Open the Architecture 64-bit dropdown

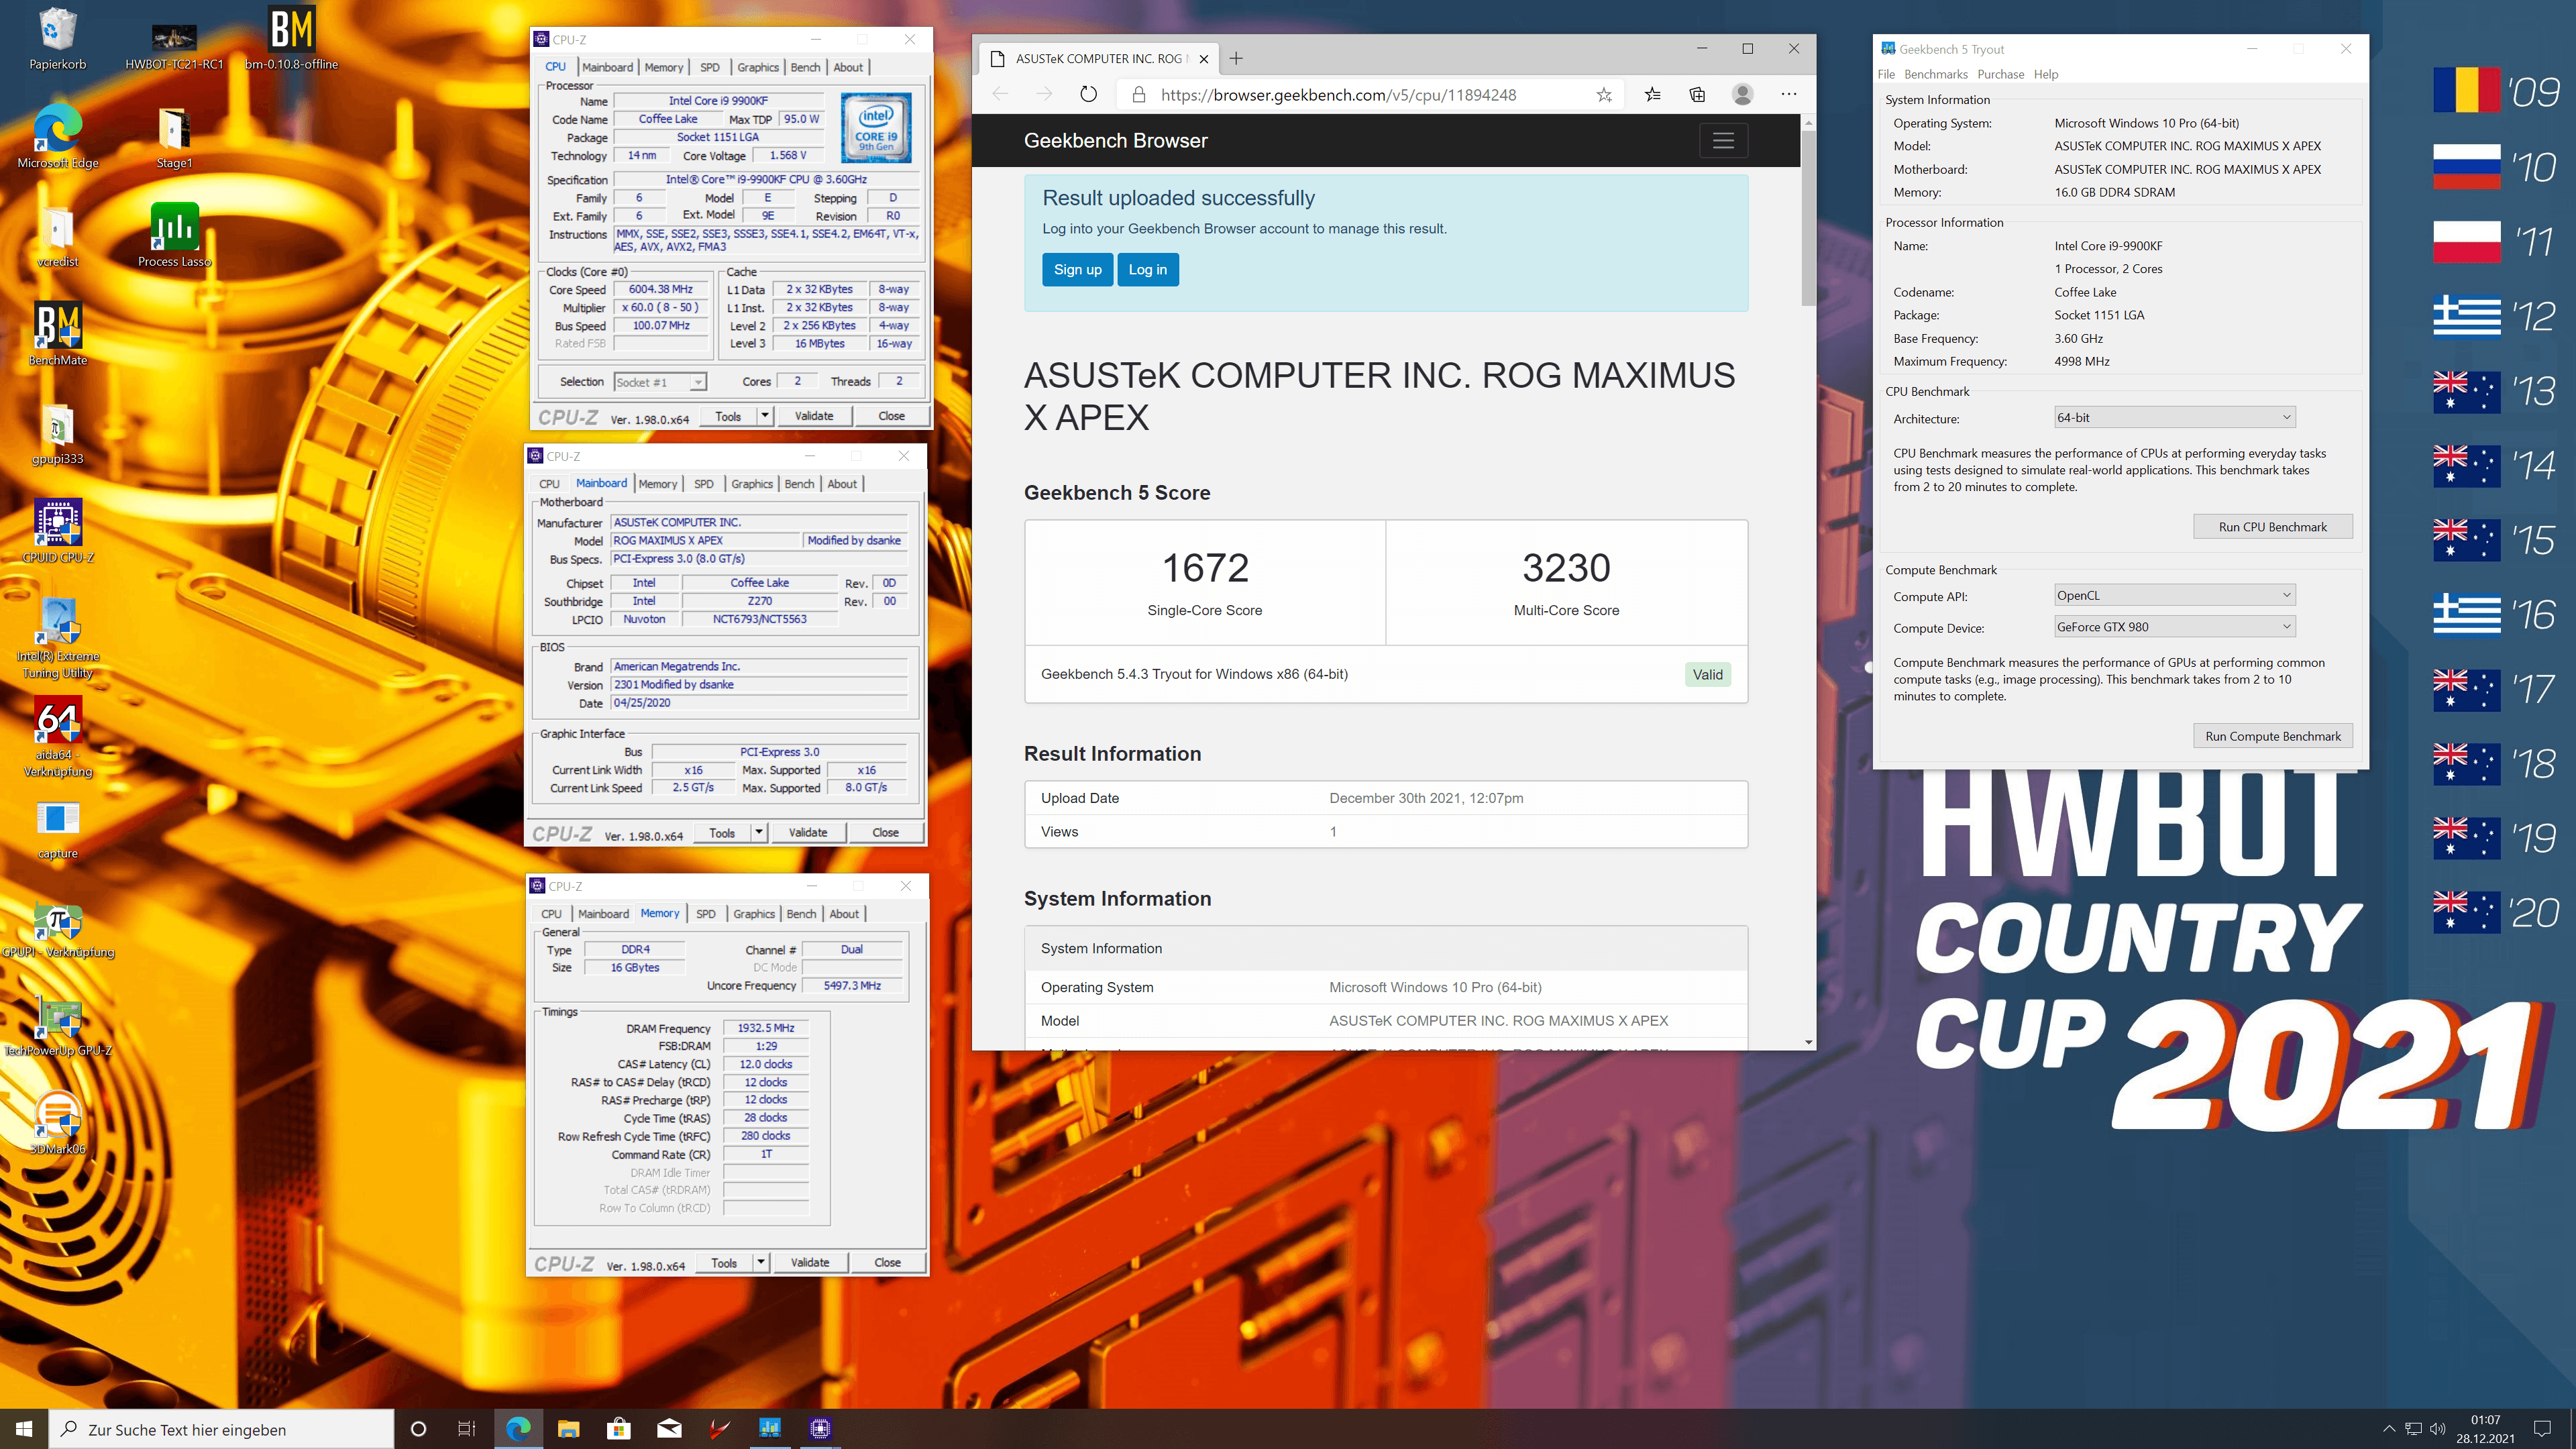(2174, 417)
